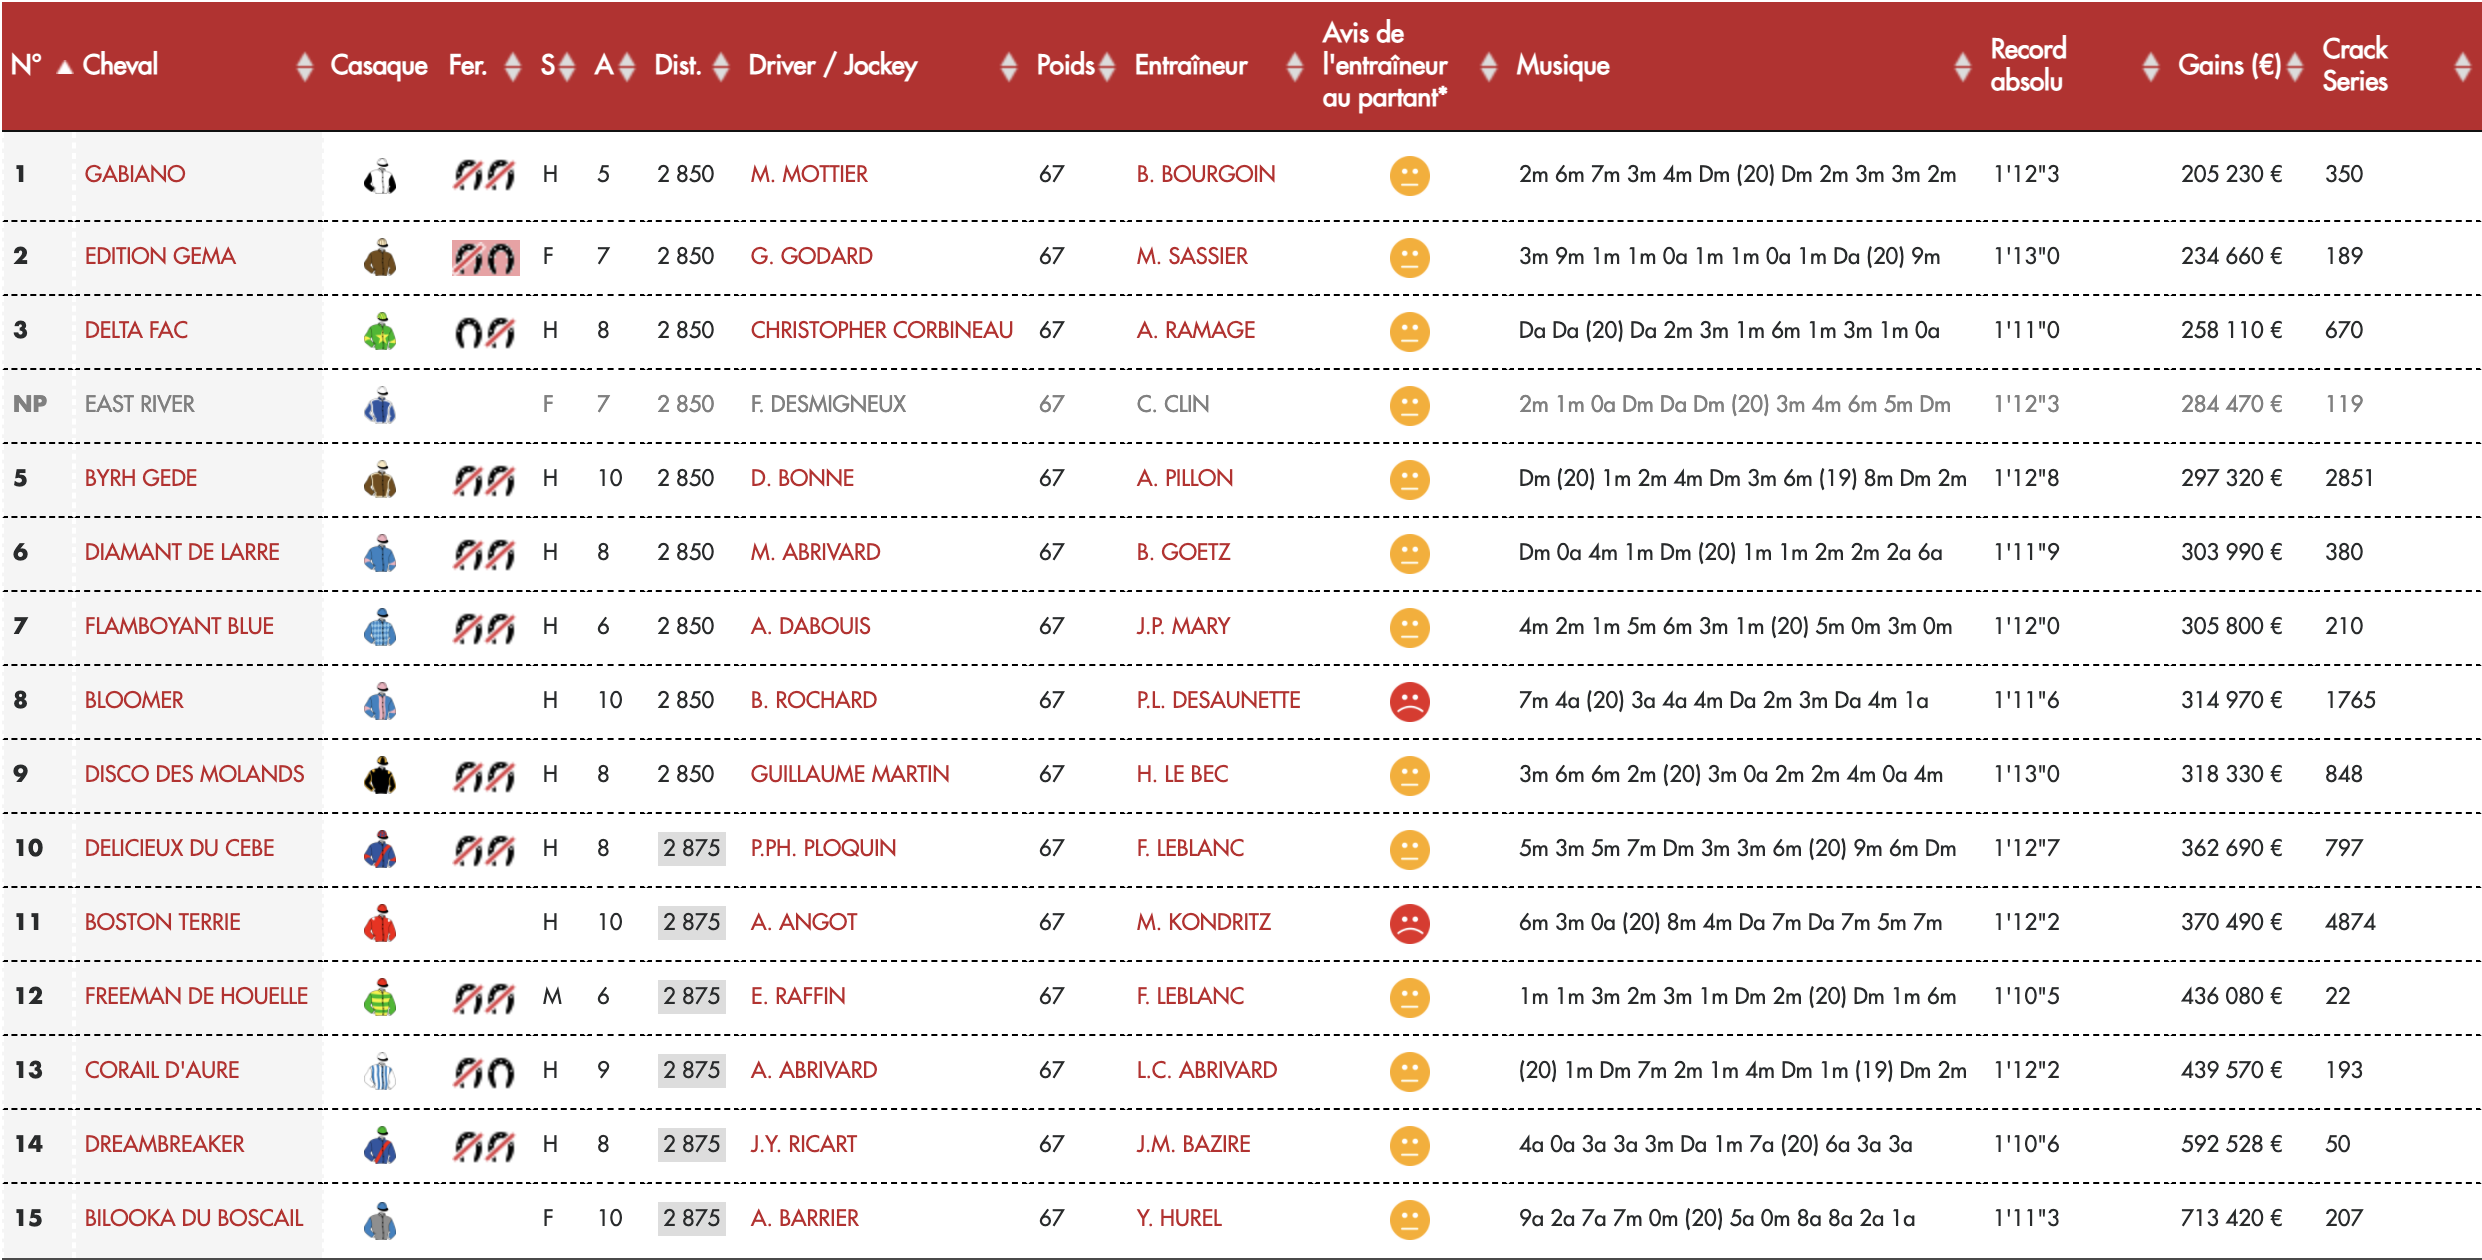Click Bilooka du Boscail's grey jockey silk
The width and height of the screenshot is (2482, 1260).
(380, 1219)
